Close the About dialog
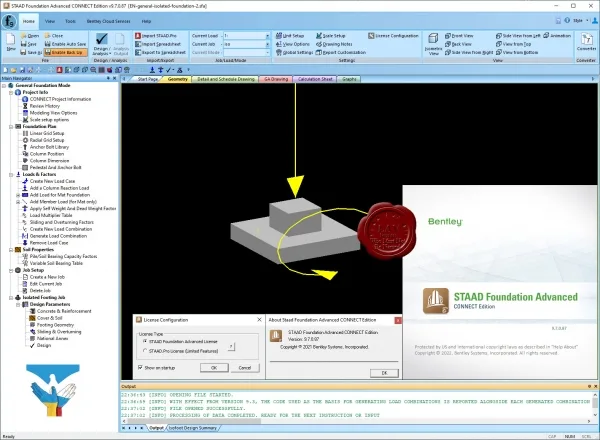The height and width of the screenshot is (440, 600). pyautogui.click(x=398, y=320)
